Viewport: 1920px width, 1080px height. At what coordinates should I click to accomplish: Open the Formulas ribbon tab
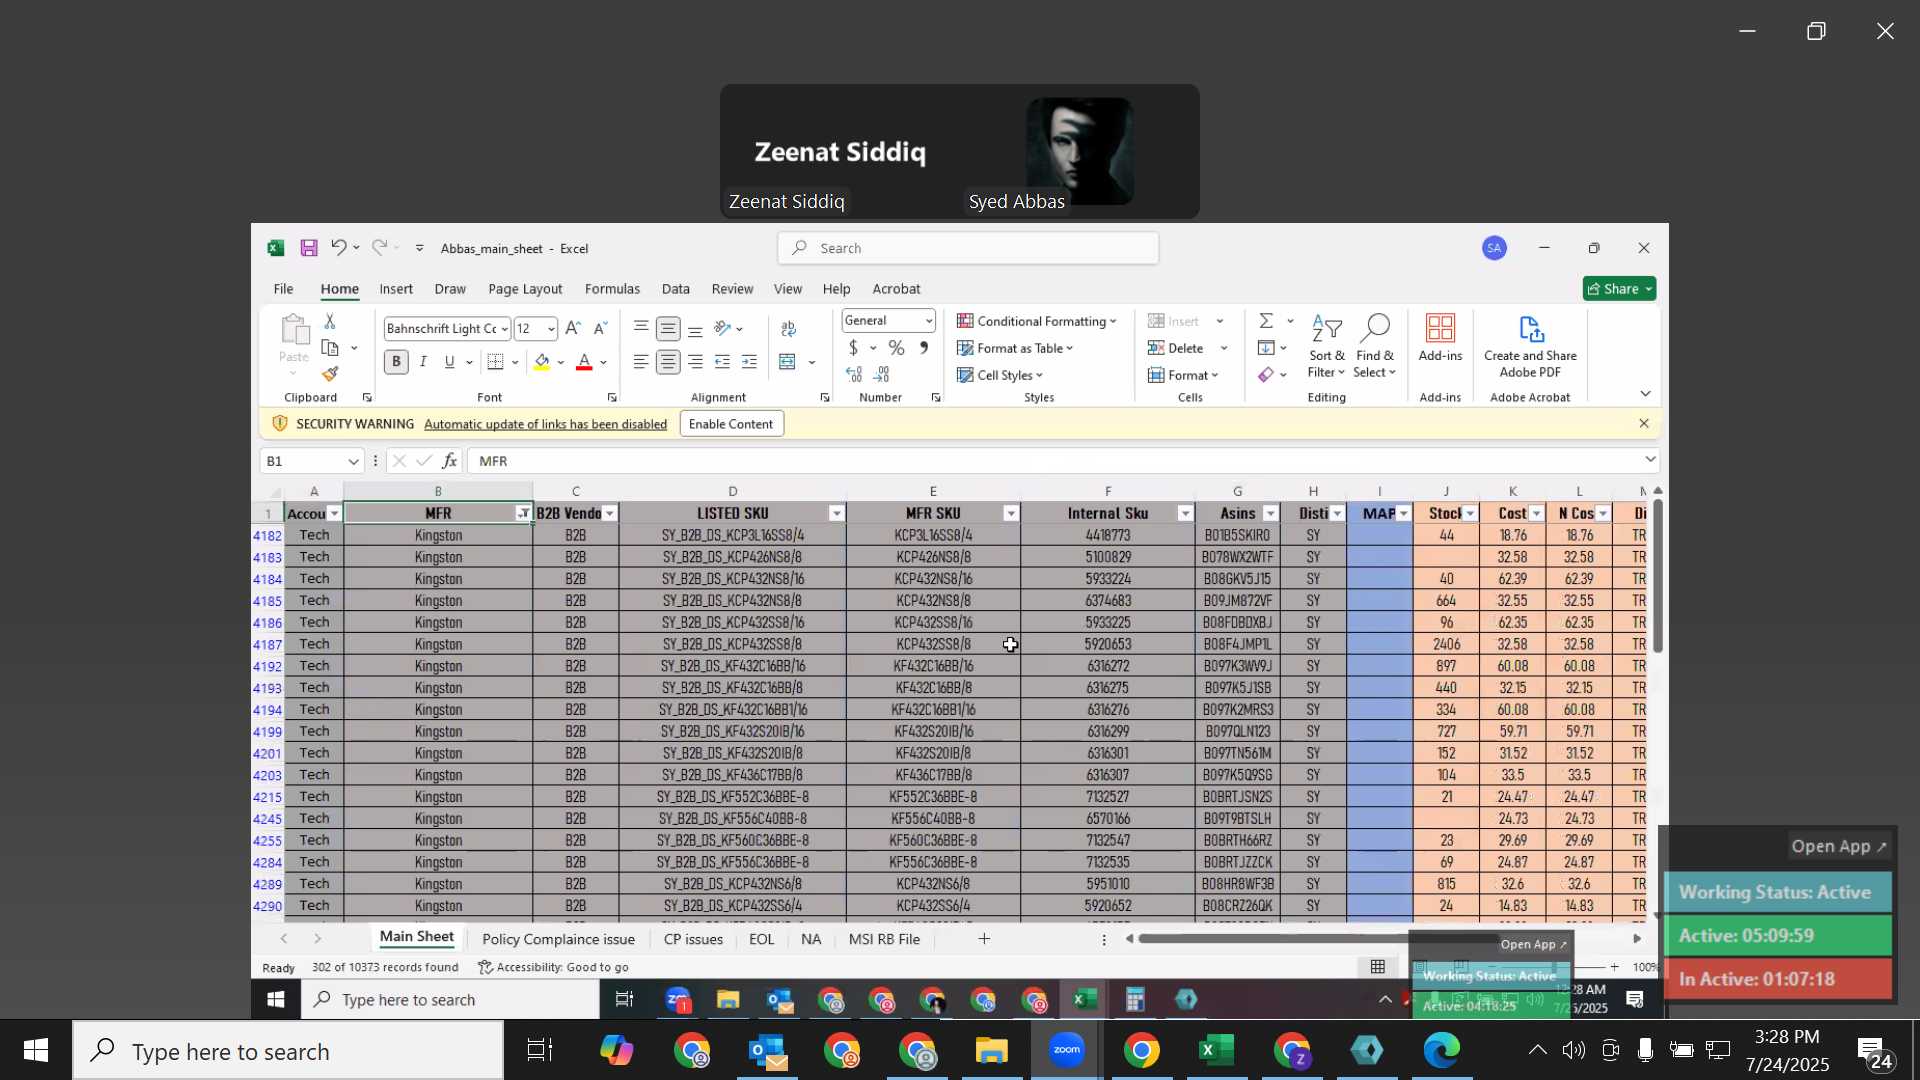tap(612, 289)
